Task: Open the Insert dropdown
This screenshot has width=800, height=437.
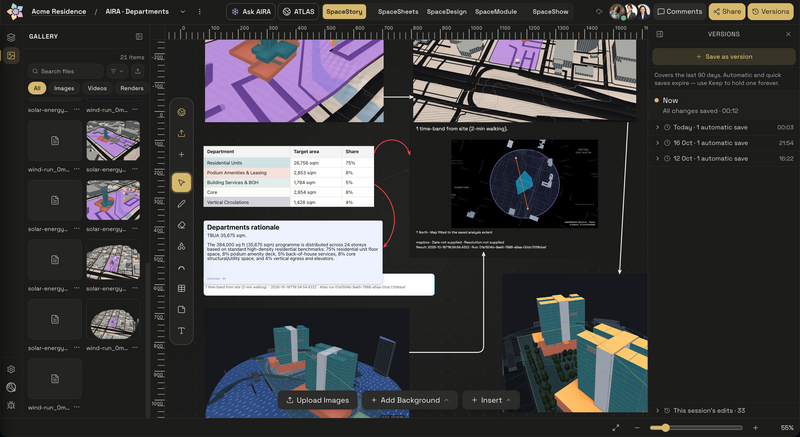Action: [x=491, y=400]
